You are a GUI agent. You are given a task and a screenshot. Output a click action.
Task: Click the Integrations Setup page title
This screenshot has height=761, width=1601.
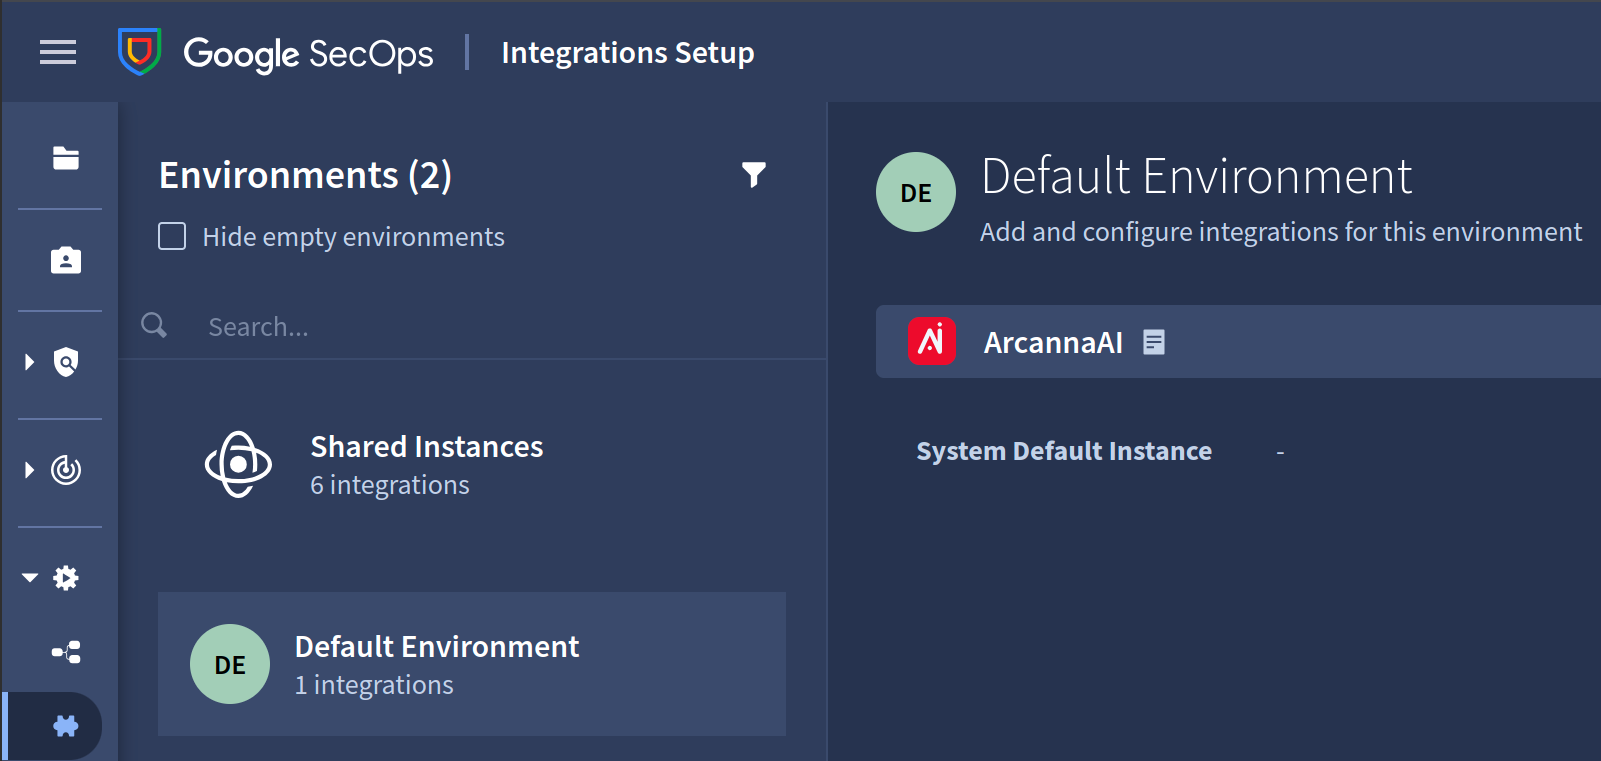(x=628, y=52)
